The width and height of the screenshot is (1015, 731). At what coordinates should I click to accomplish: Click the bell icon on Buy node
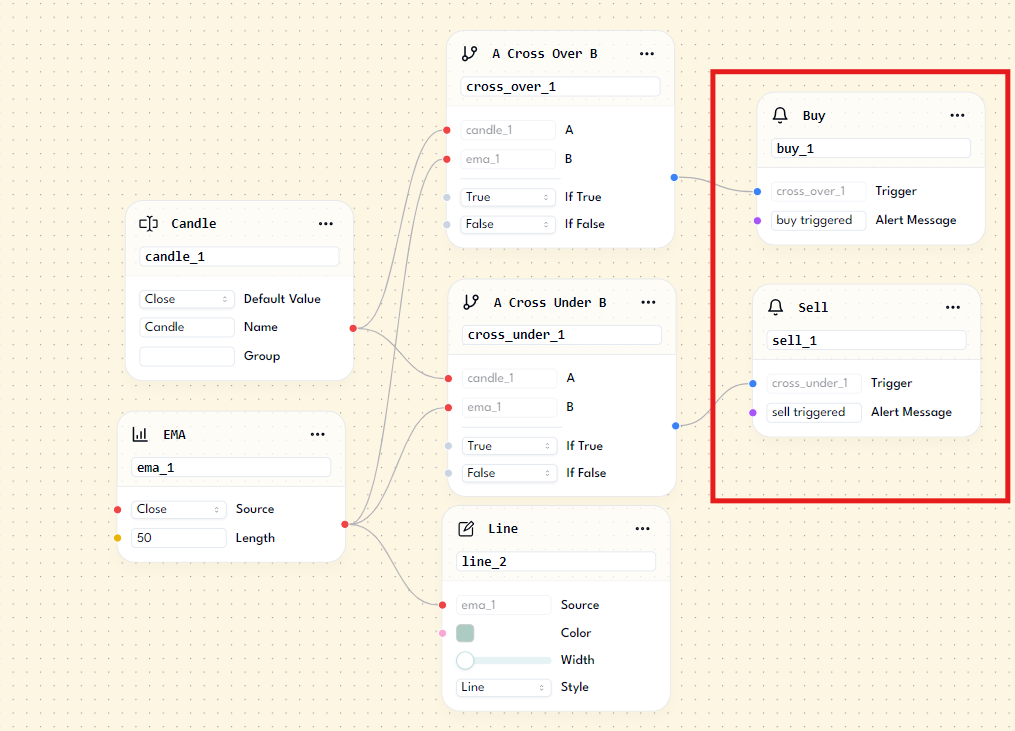pos(781,116)
